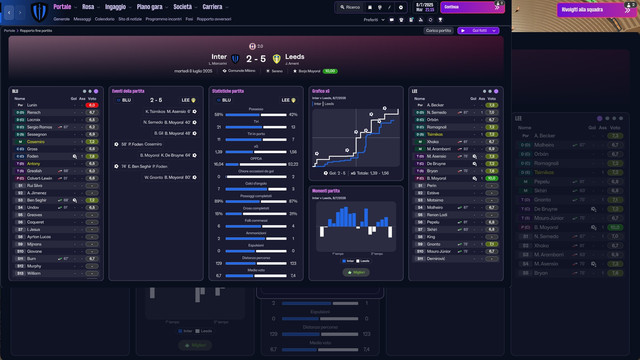This screenshot has height=360, width=640.
Task: Select the first grey view dot in LEE panel
Action: (484, 91)
